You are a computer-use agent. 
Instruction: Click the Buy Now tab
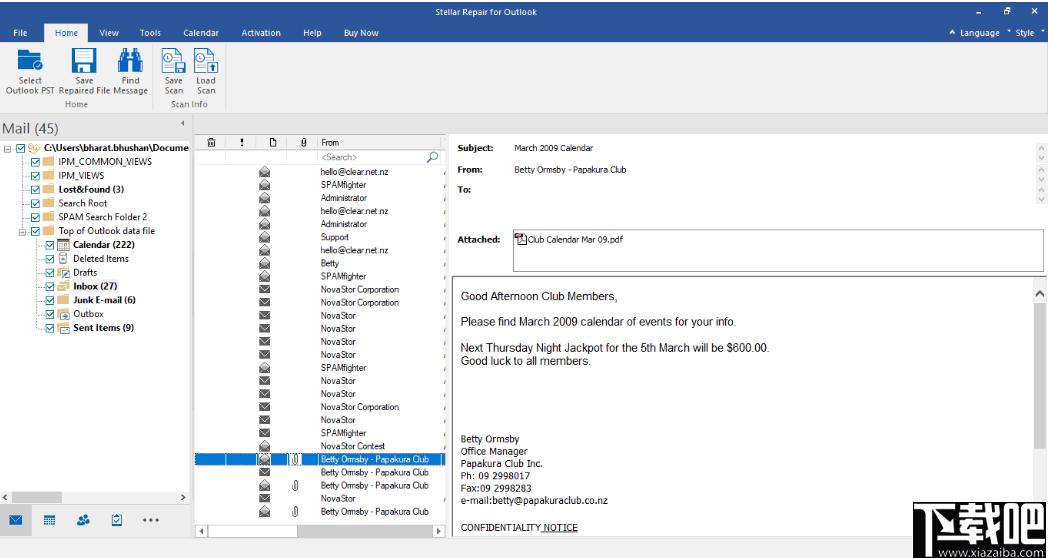361,33
